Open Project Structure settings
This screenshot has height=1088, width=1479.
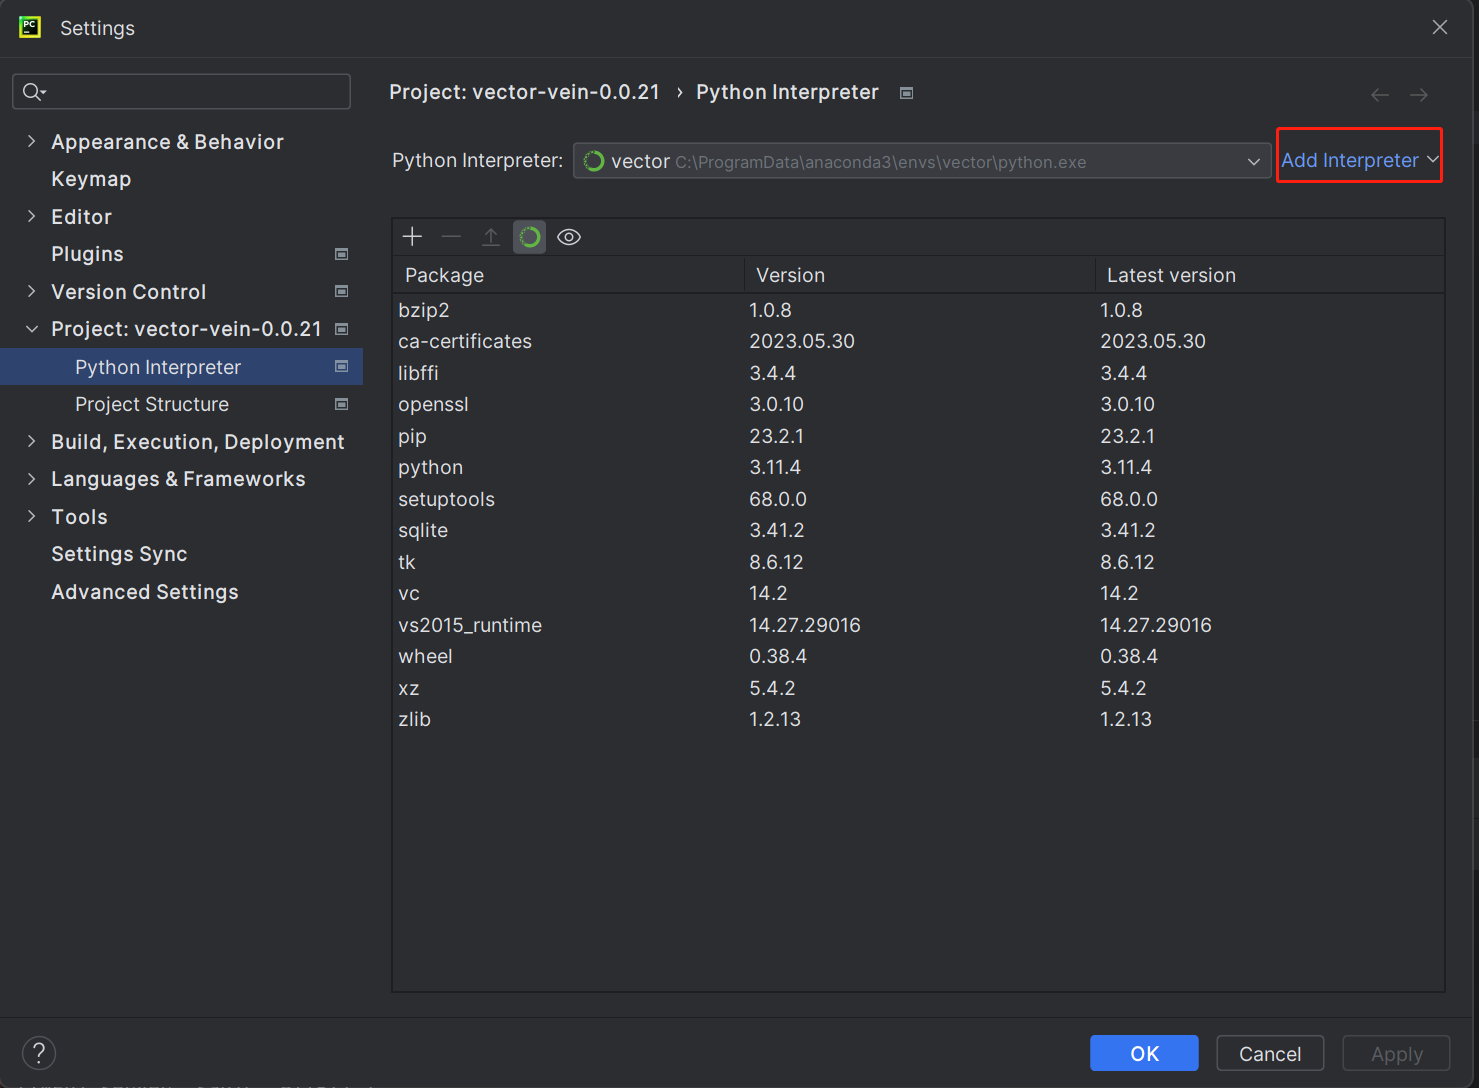(152, 404)
